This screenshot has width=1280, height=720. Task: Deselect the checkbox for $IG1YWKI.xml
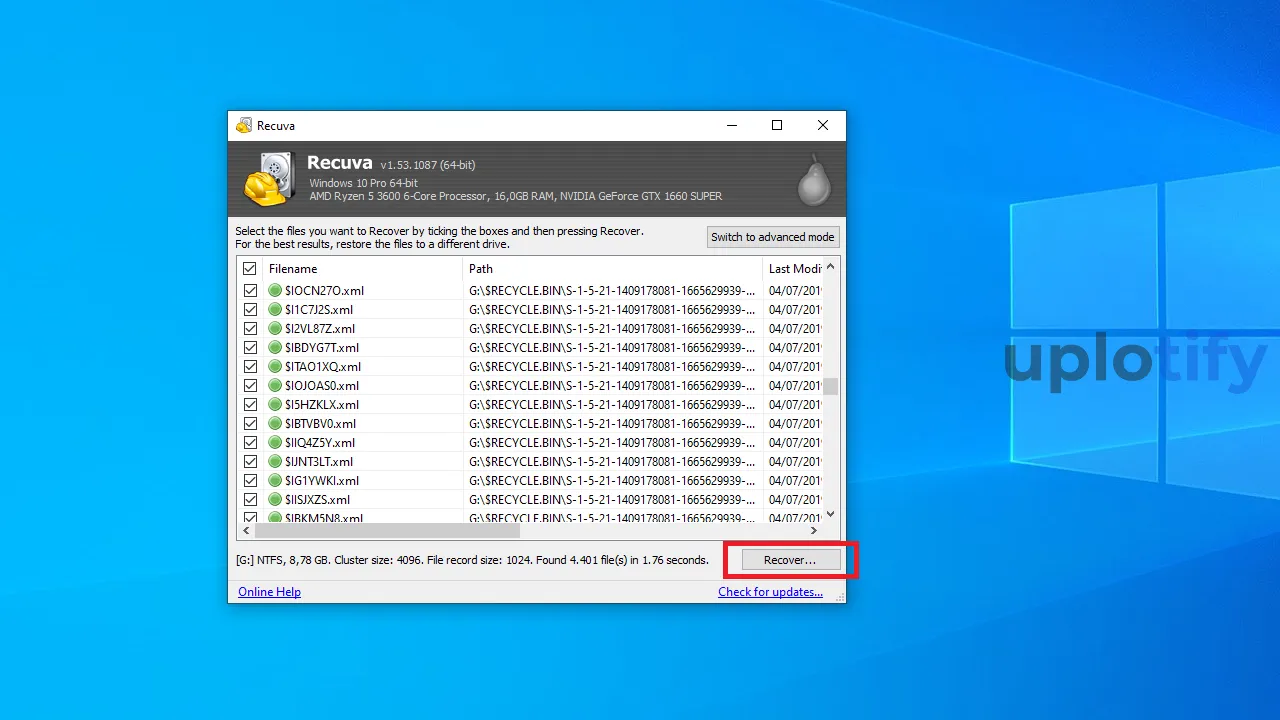(250, 481)
